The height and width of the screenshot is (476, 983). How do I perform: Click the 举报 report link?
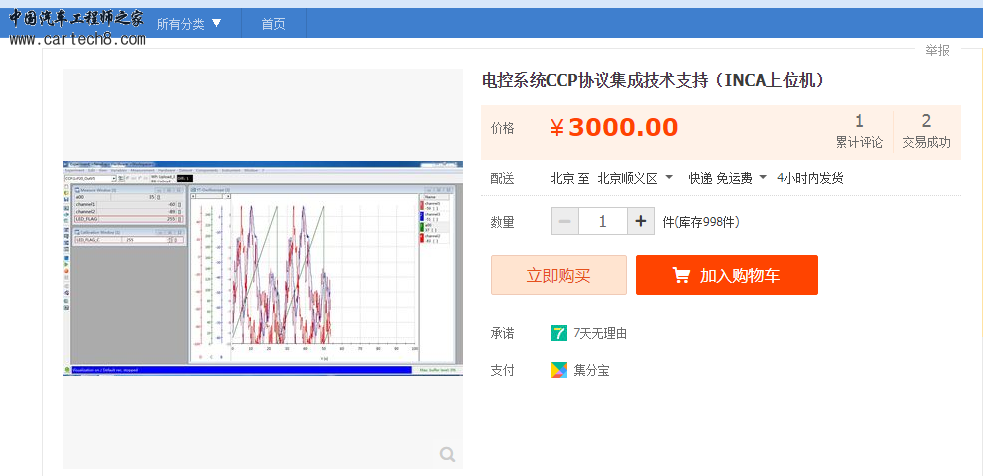pyautogui.click(x=937, y=51)
